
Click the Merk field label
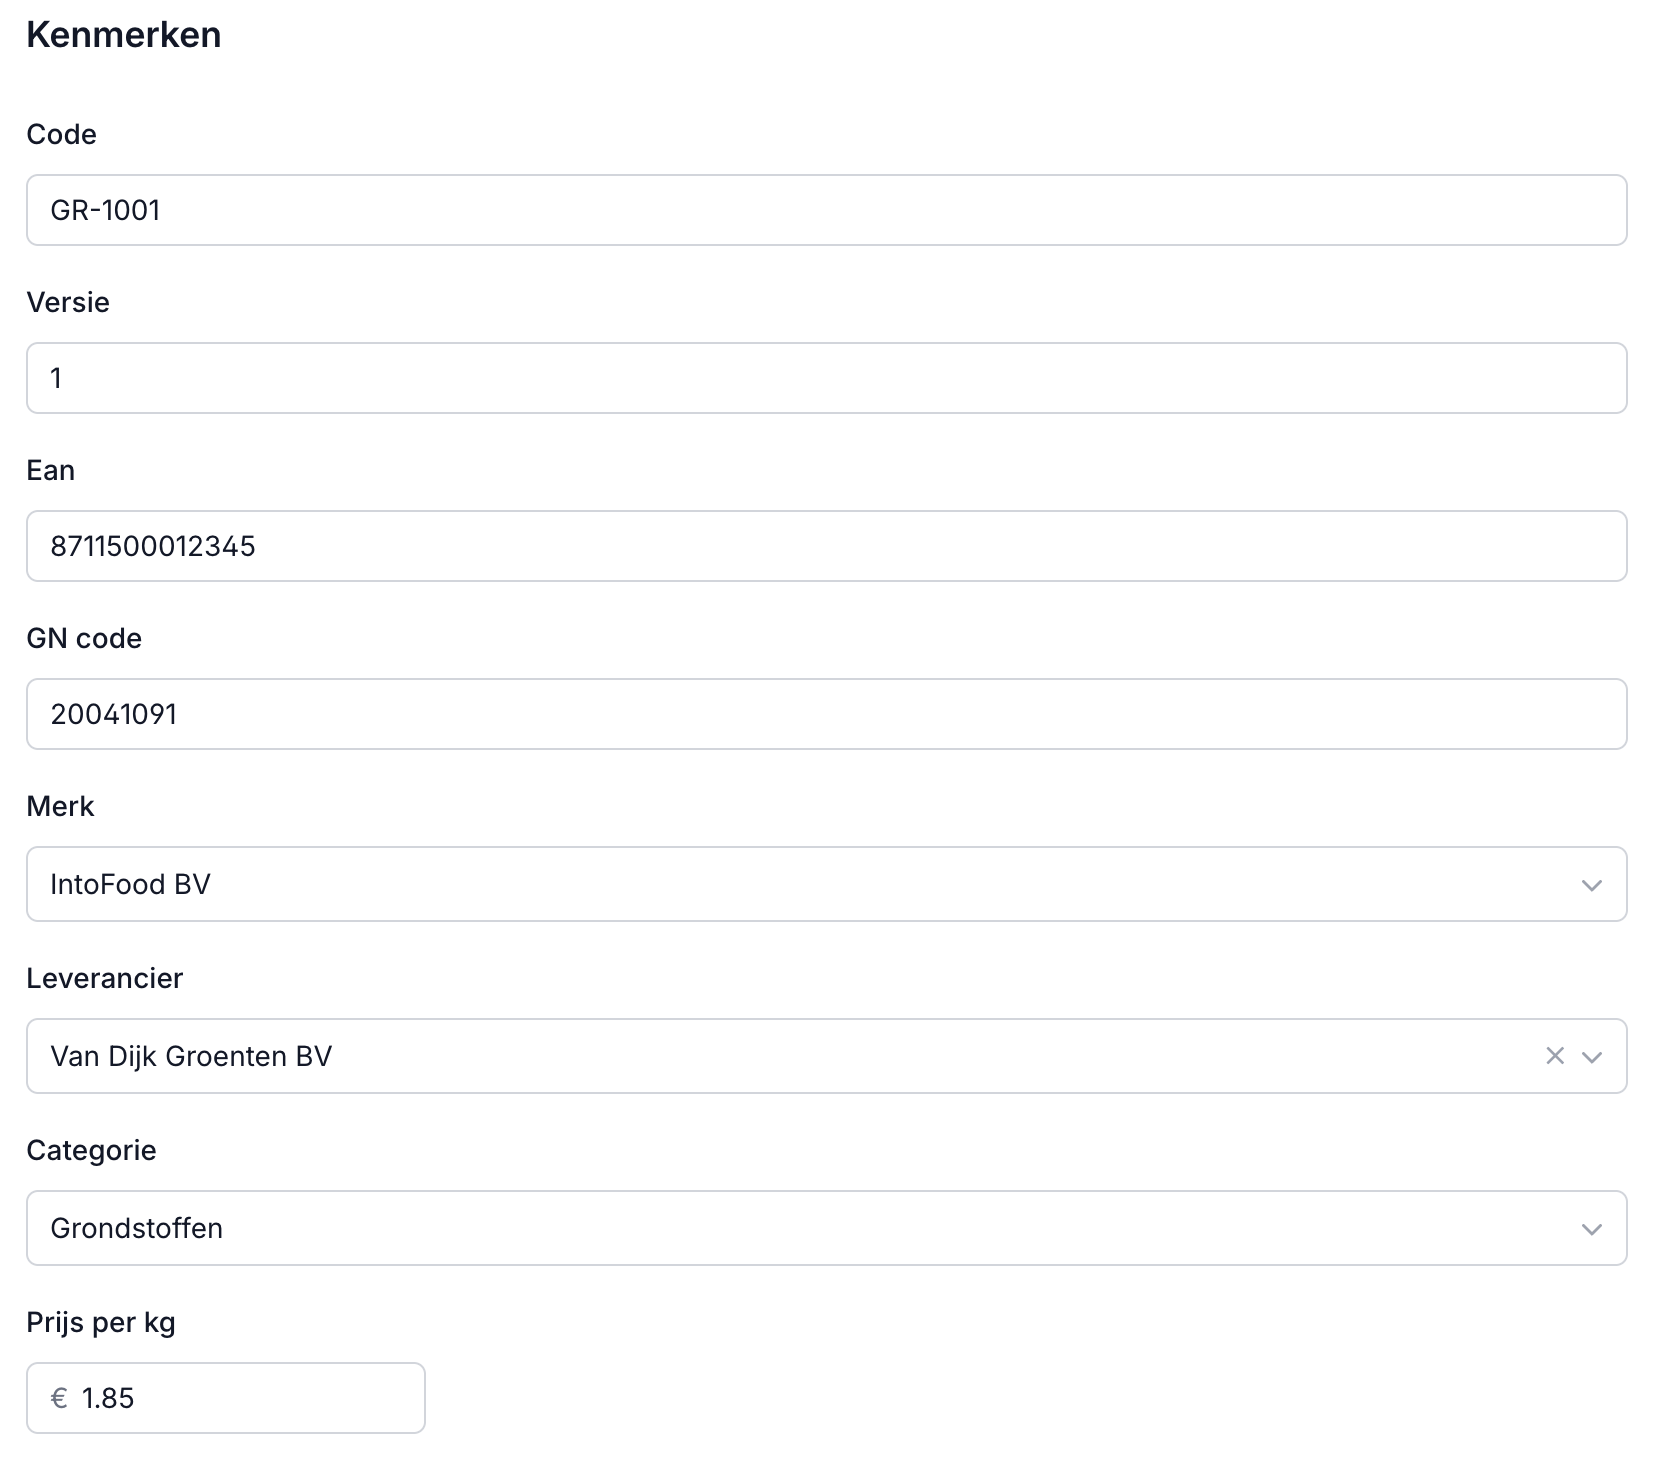click(60, 806)
